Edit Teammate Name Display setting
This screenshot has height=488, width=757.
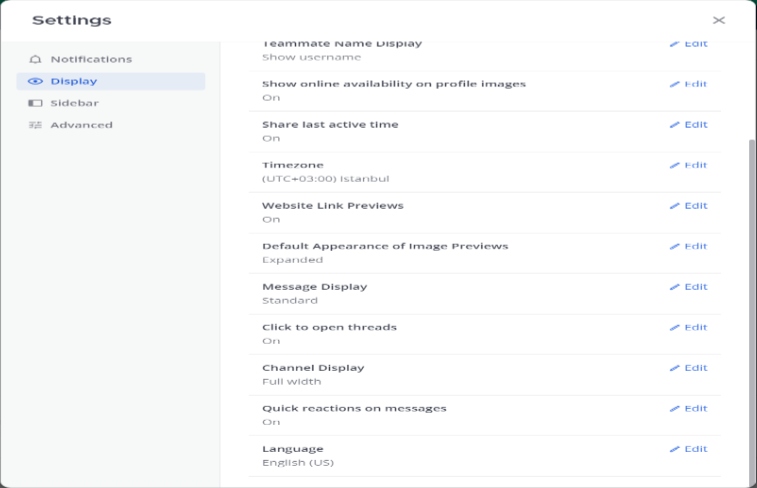pos(689,44)
